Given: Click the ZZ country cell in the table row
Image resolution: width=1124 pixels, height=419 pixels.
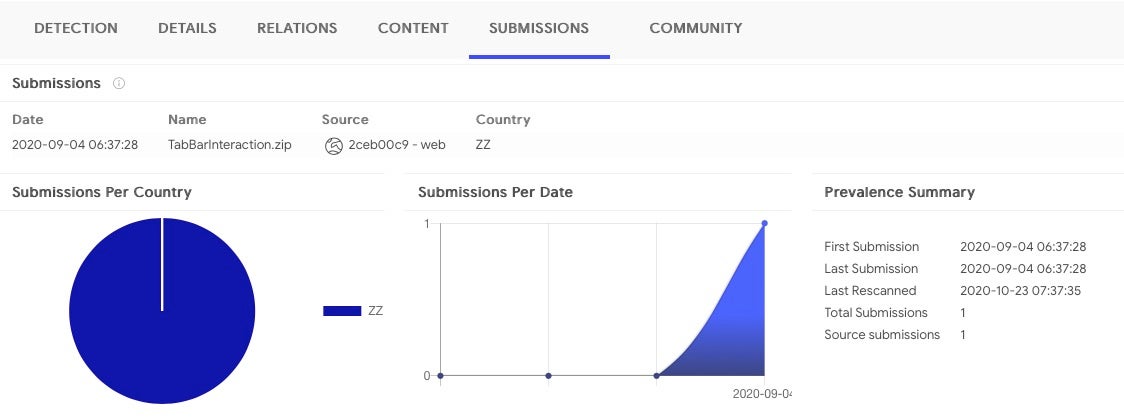Looking at the screenshot, I should (484, 145).
